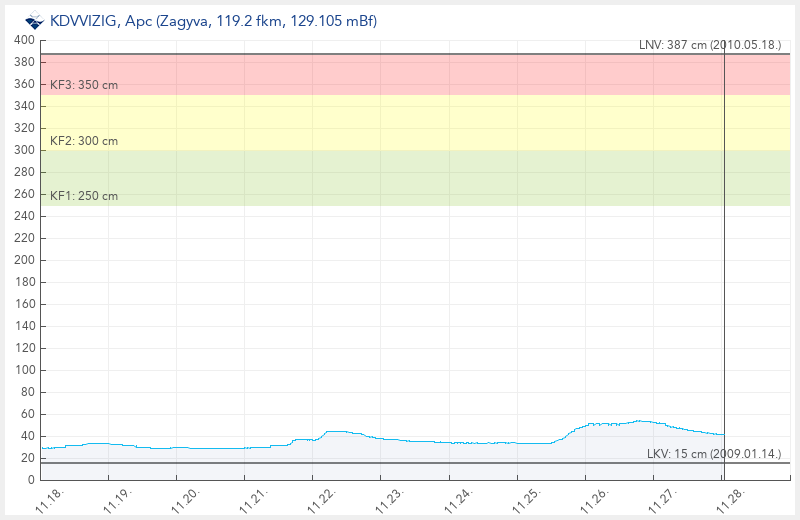Viewport: 800px width, 520px height.
Task: Click the 11.20. date label on x-axis
Action: tap(186, 499)
